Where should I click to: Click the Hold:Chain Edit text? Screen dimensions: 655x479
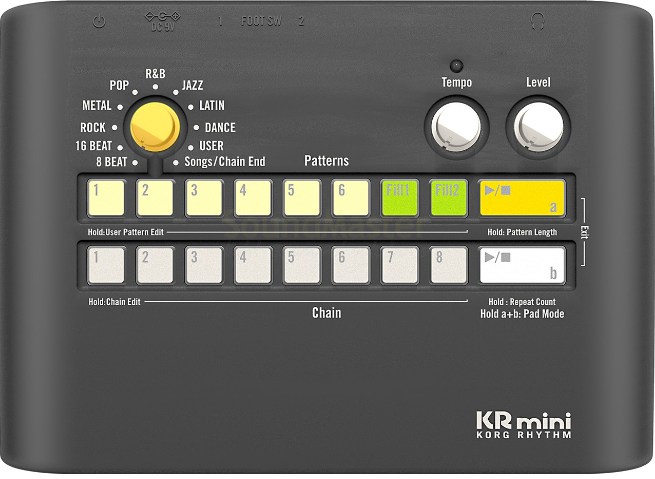(x=114, y=302)
